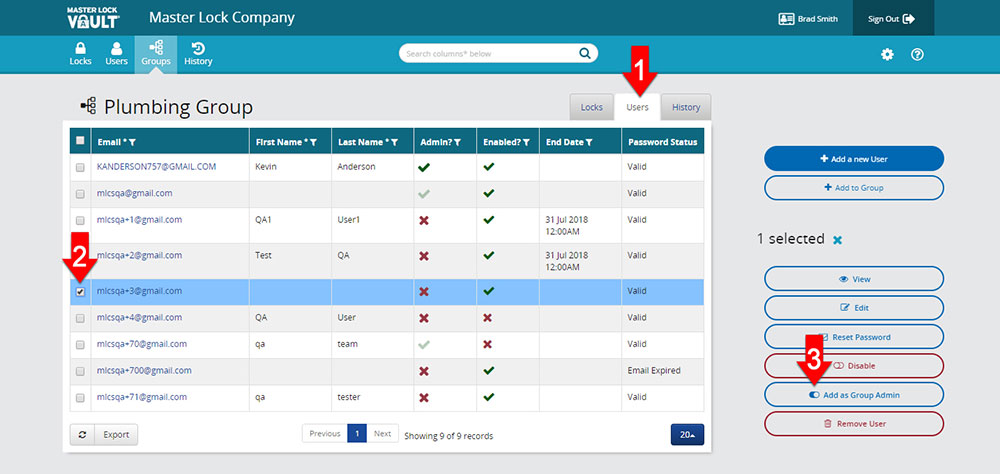Click the Export button
Image resolution: width=1000 pixels, height=474 pixels.
click(x=116, y=434)
